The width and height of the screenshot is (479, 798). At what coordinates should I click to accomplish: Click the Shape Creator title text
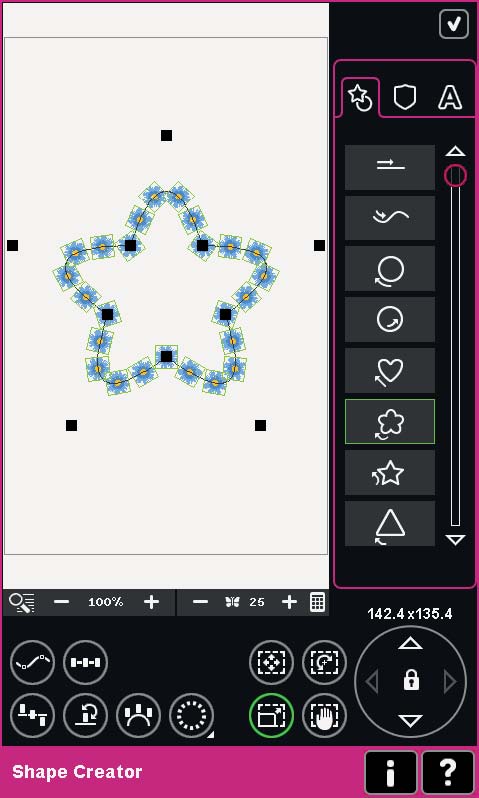click(77, 772)
